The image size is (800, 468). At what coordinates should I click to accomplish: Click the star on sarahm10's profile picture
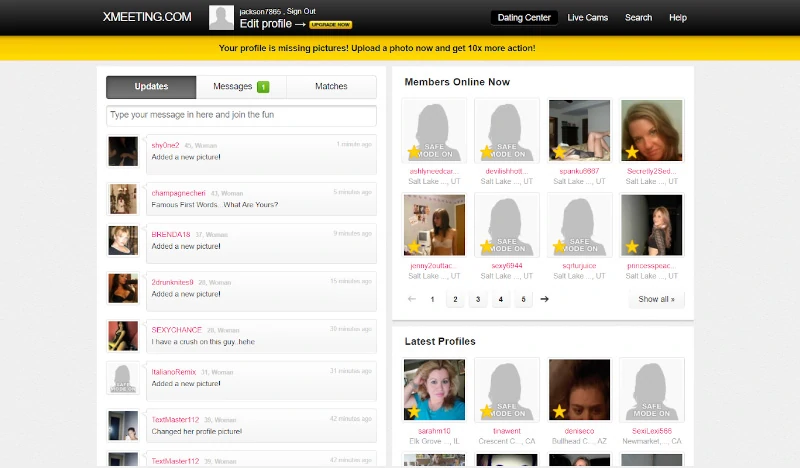414,411
